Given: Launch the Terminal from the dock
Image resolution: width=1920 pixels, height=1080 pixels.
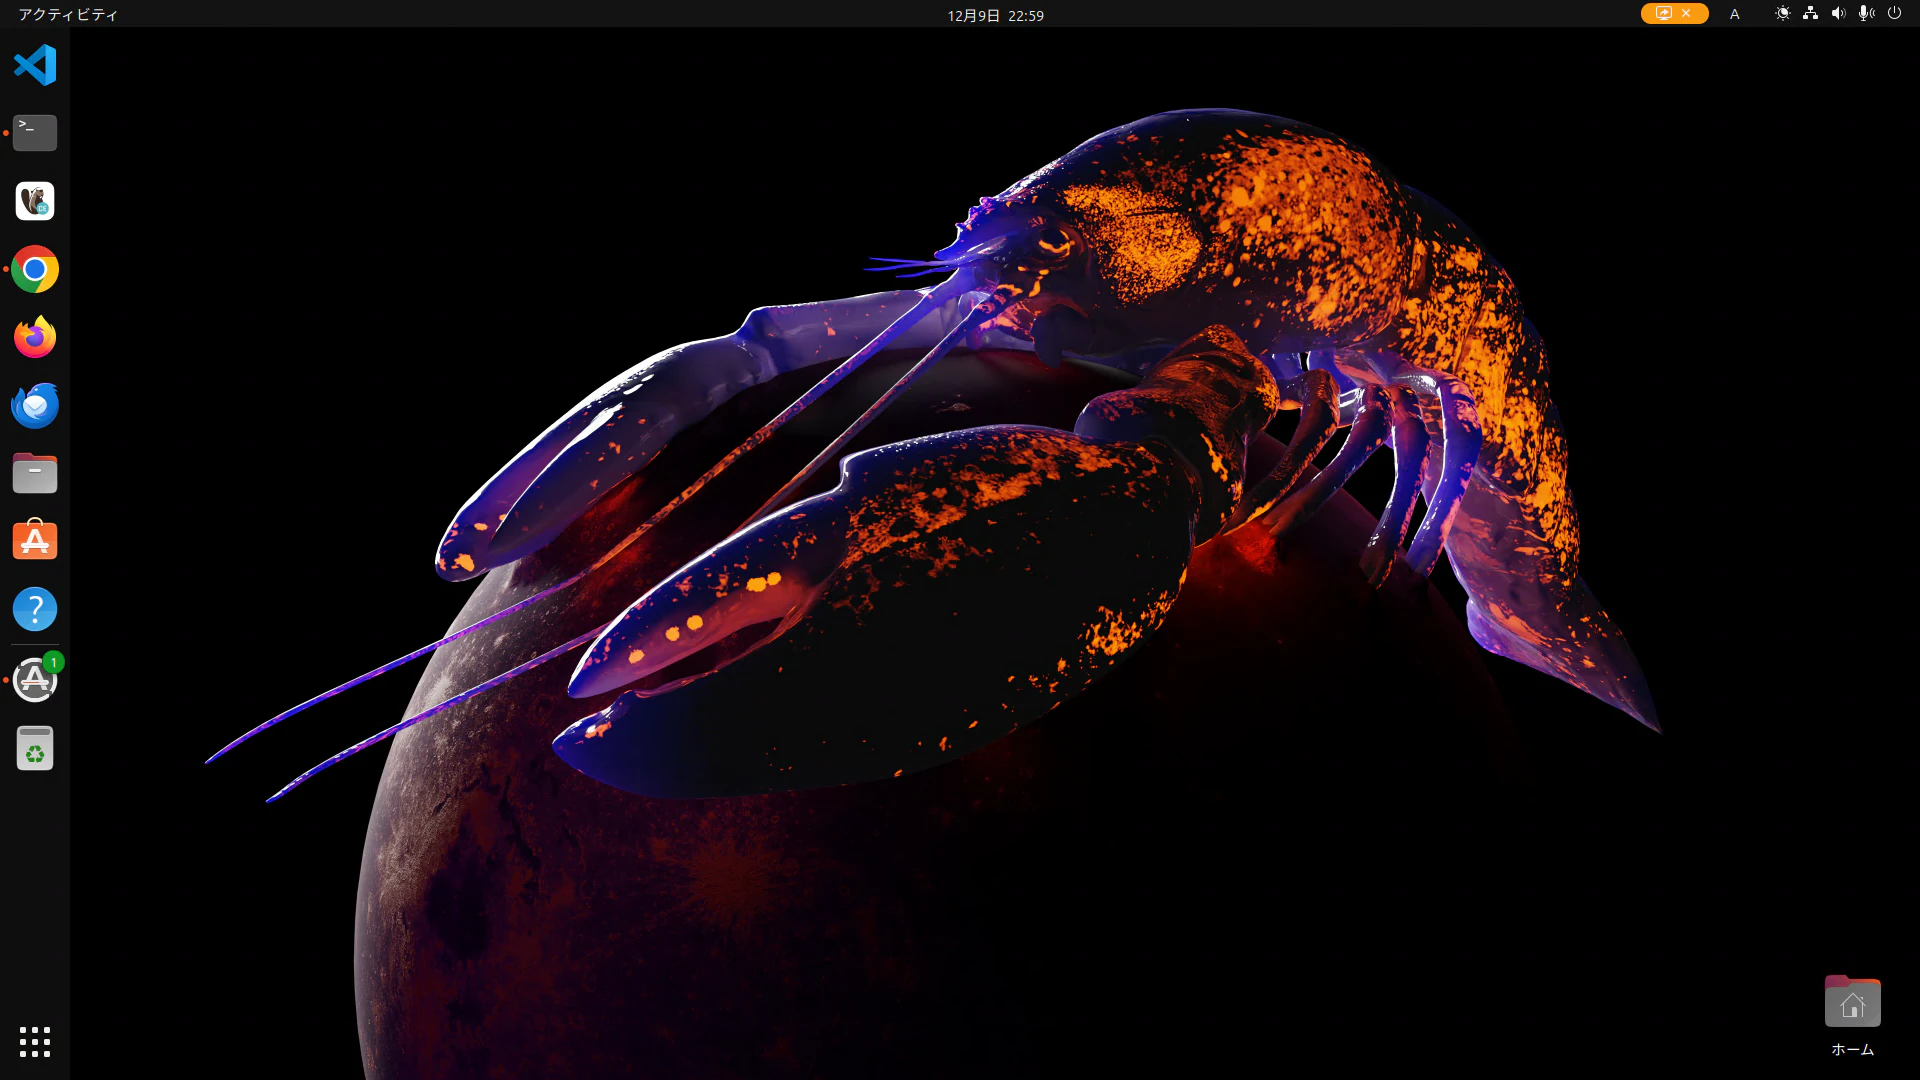Looking at the screenshot, I should point(35,133).
